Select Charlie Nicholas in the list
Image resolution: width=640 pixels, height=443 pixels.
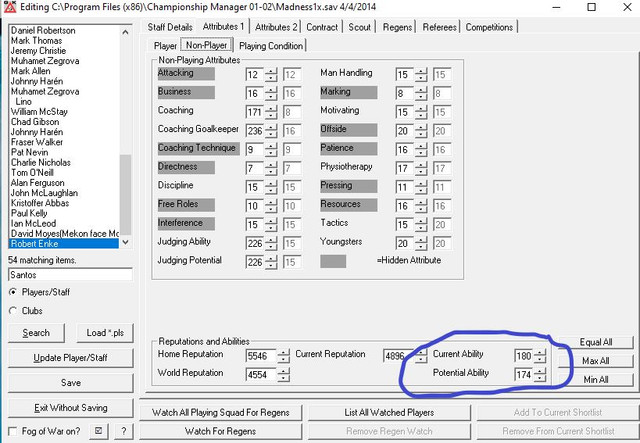41,163
